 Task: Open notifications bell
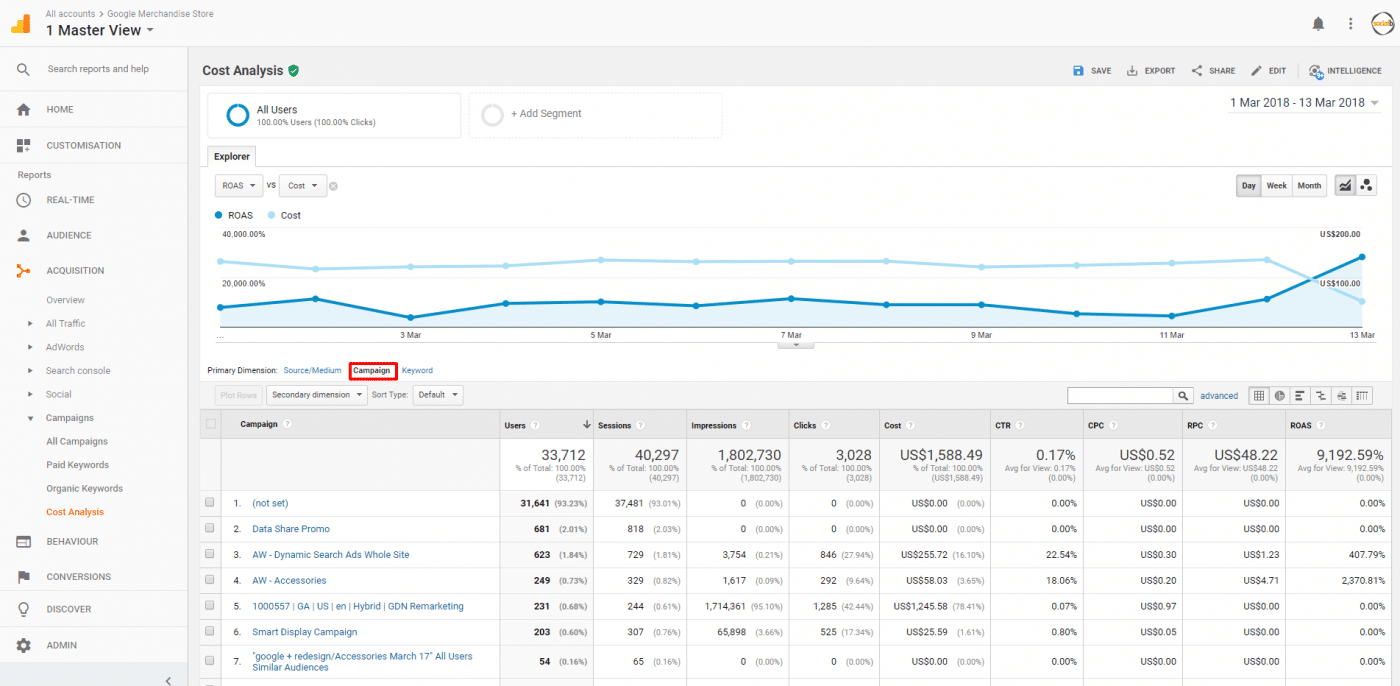[1318, 23]
